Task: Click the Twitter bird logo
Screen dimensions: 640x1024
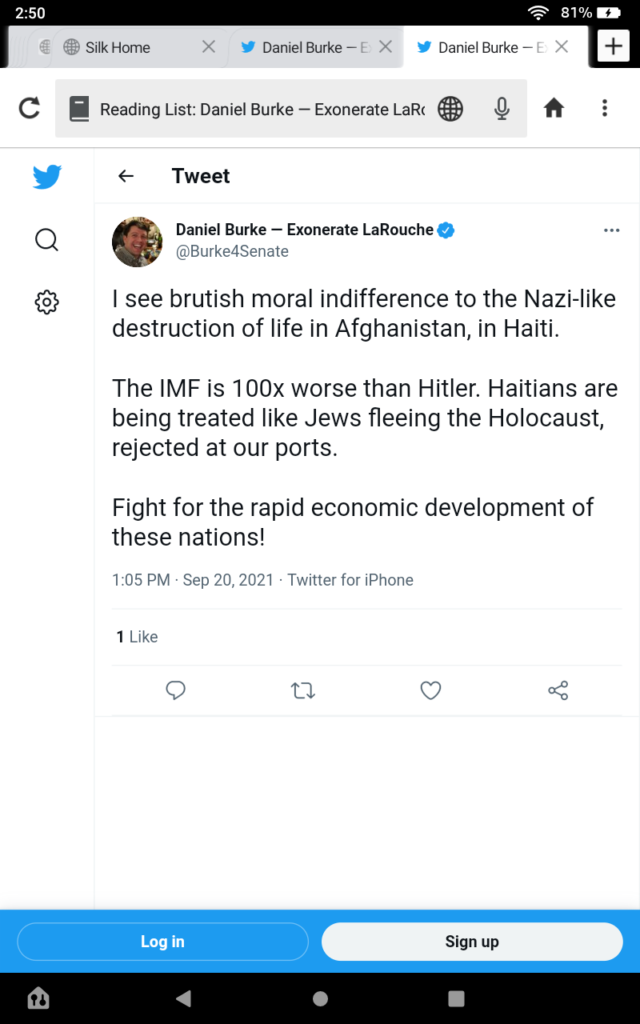Action: (x=47, y=178)
